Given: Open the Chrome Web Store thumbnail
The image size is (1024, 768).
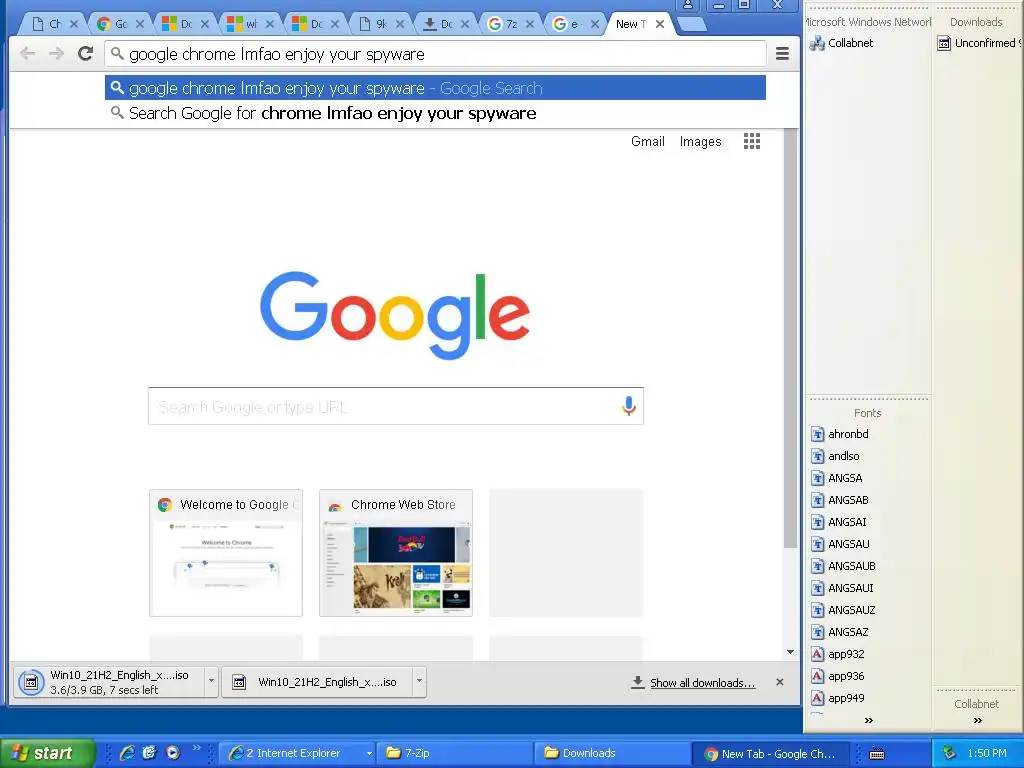Looking at the screenshot, I should click(x=396, y=553).
